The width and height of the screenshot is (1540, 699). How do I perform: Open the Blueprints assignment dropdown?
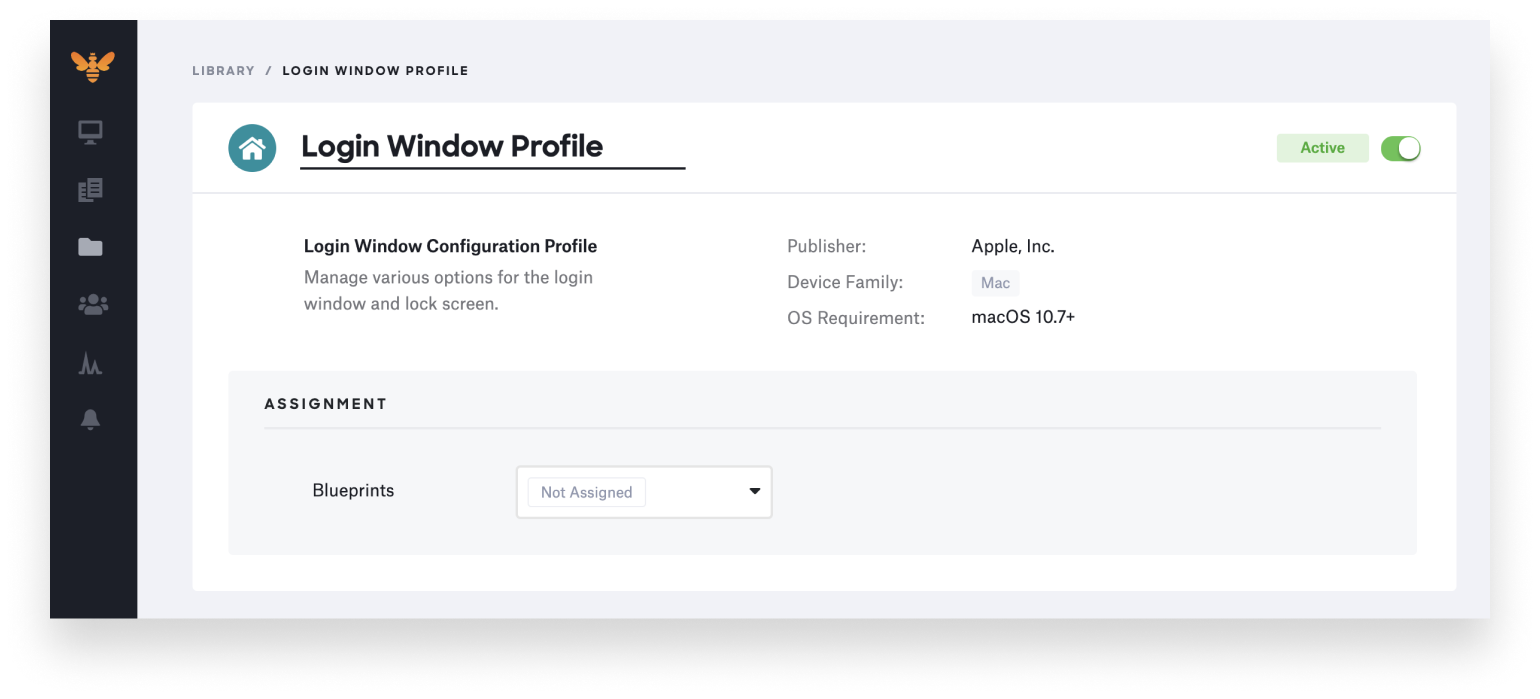point(644,491)
